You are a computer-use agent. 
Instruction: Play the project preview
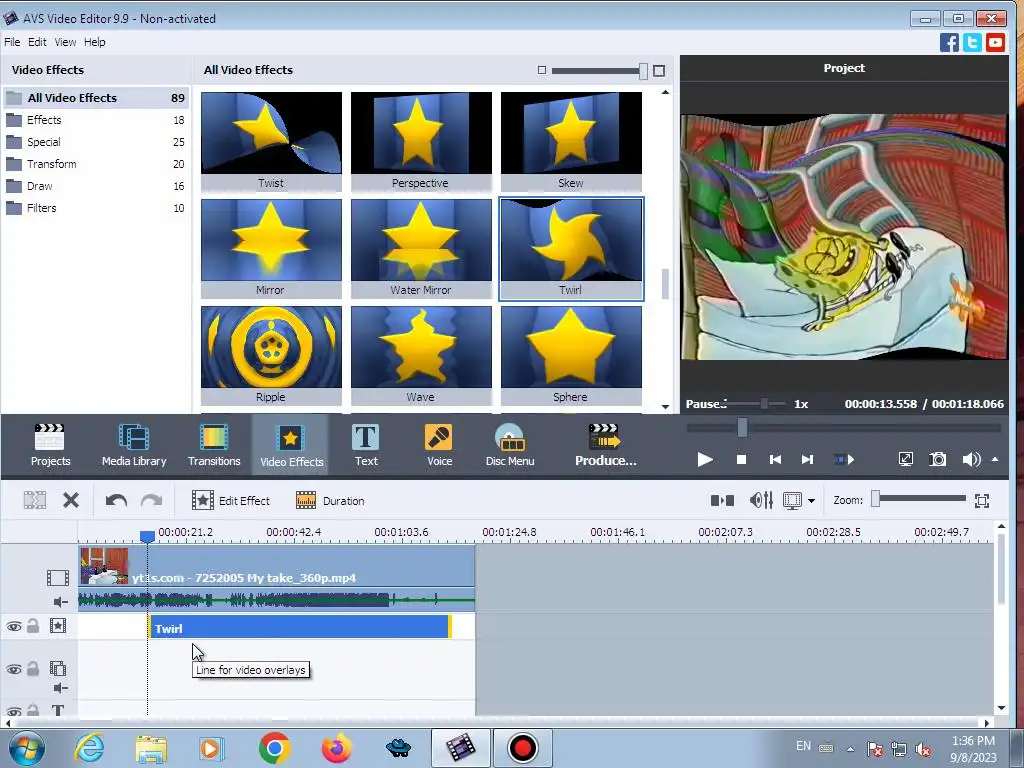705,460
